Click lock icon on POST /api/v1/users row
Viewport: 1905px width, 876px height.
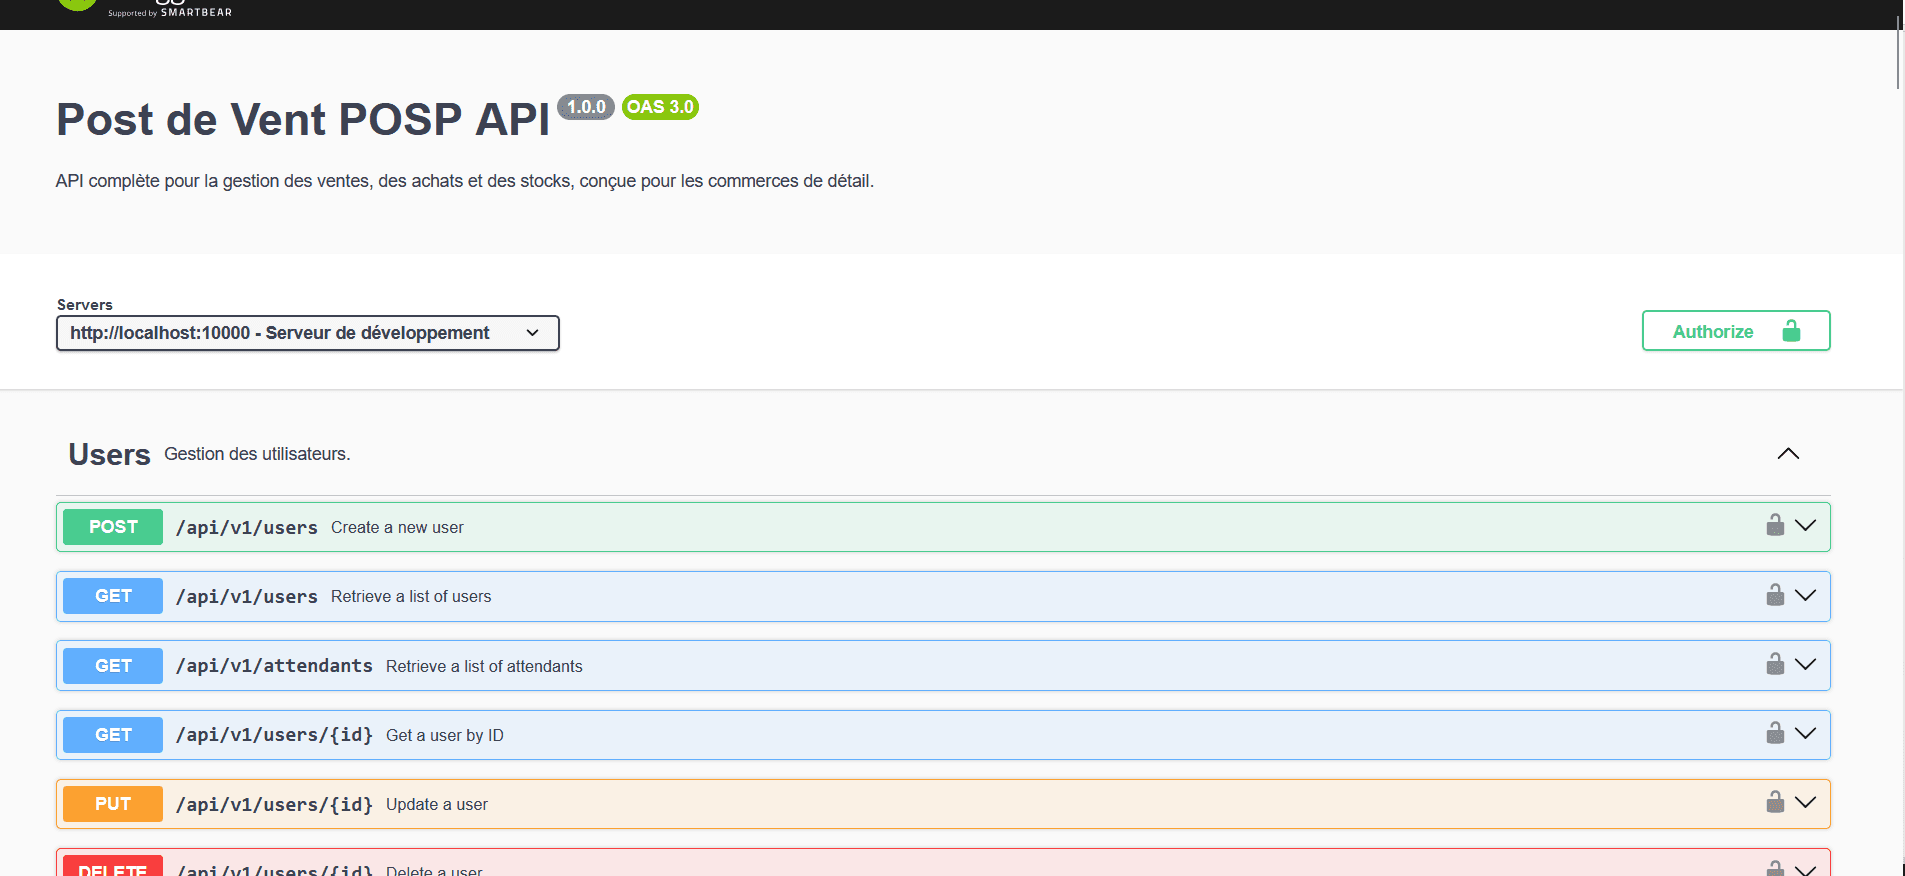(1775, 526)
